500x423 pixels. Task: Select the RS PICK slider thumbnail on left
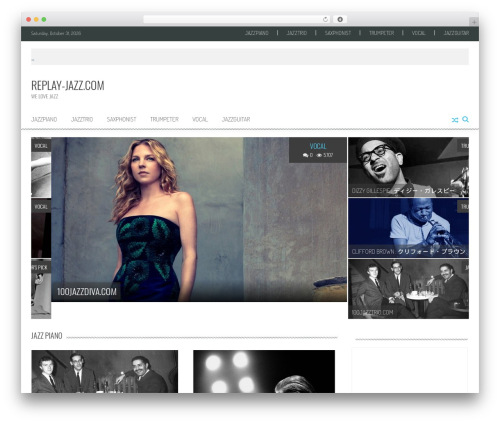41,289
